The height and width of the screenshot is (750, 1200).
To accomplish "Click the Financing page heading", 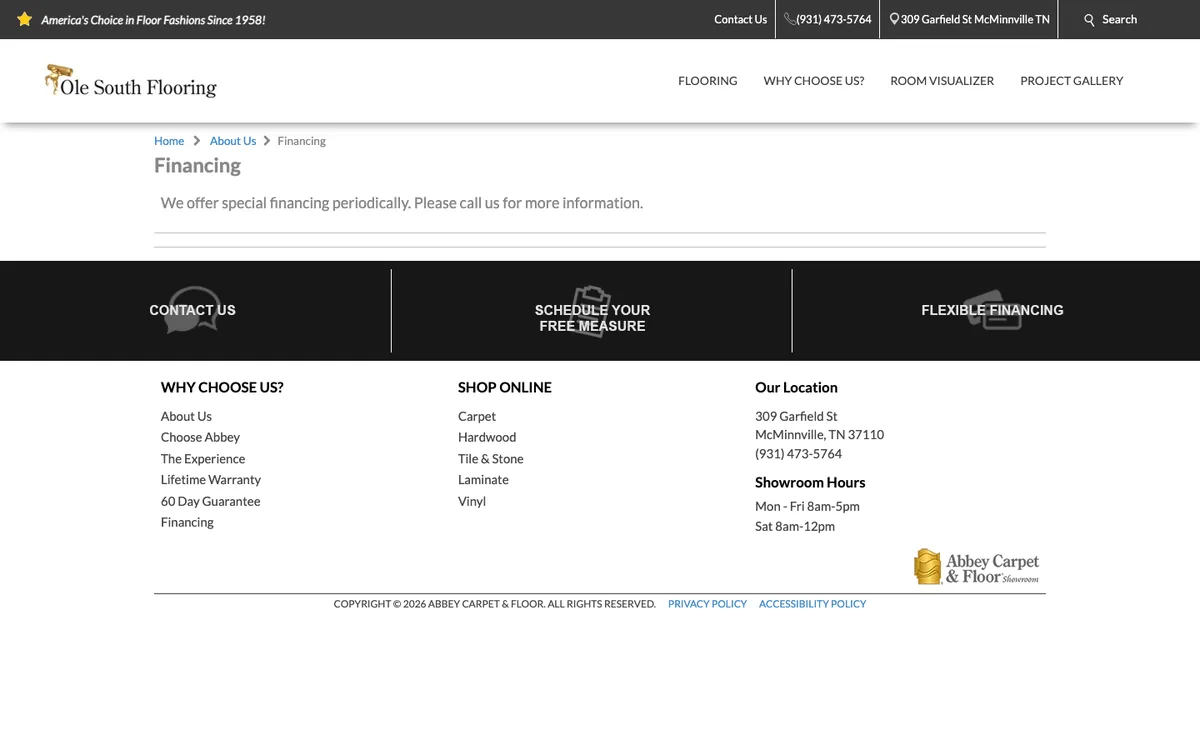I will pos(197,166).
